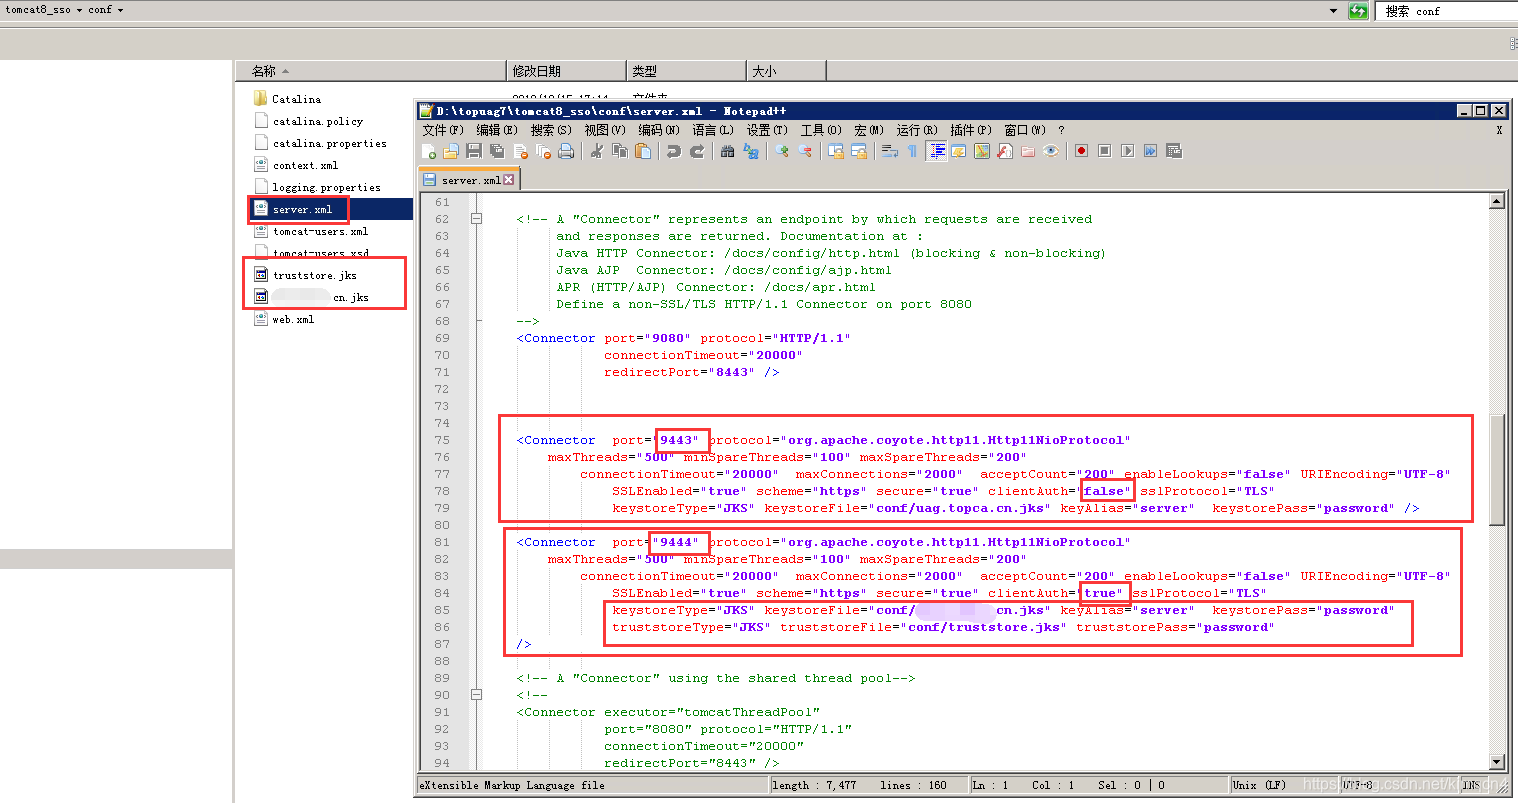Open the 编码(N) menu
Viewport: 1518px width, 803px height.
coord(658,130)
